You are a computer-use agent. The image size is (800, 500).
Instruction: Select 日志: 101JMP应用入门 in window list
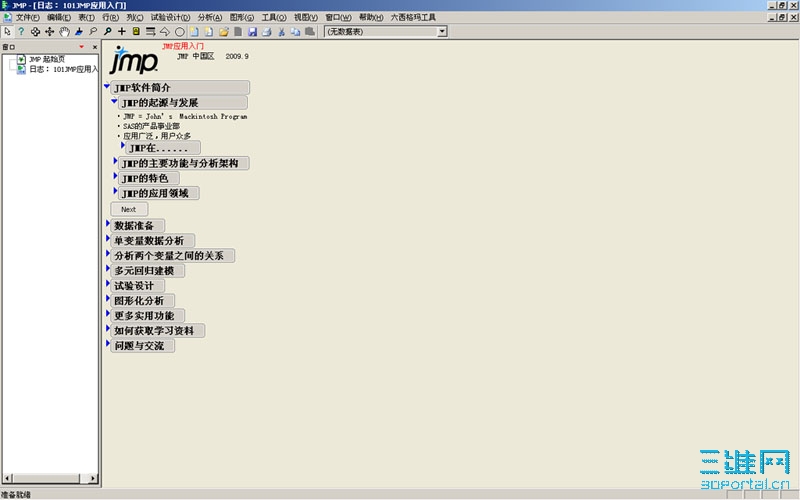[63, 69]
